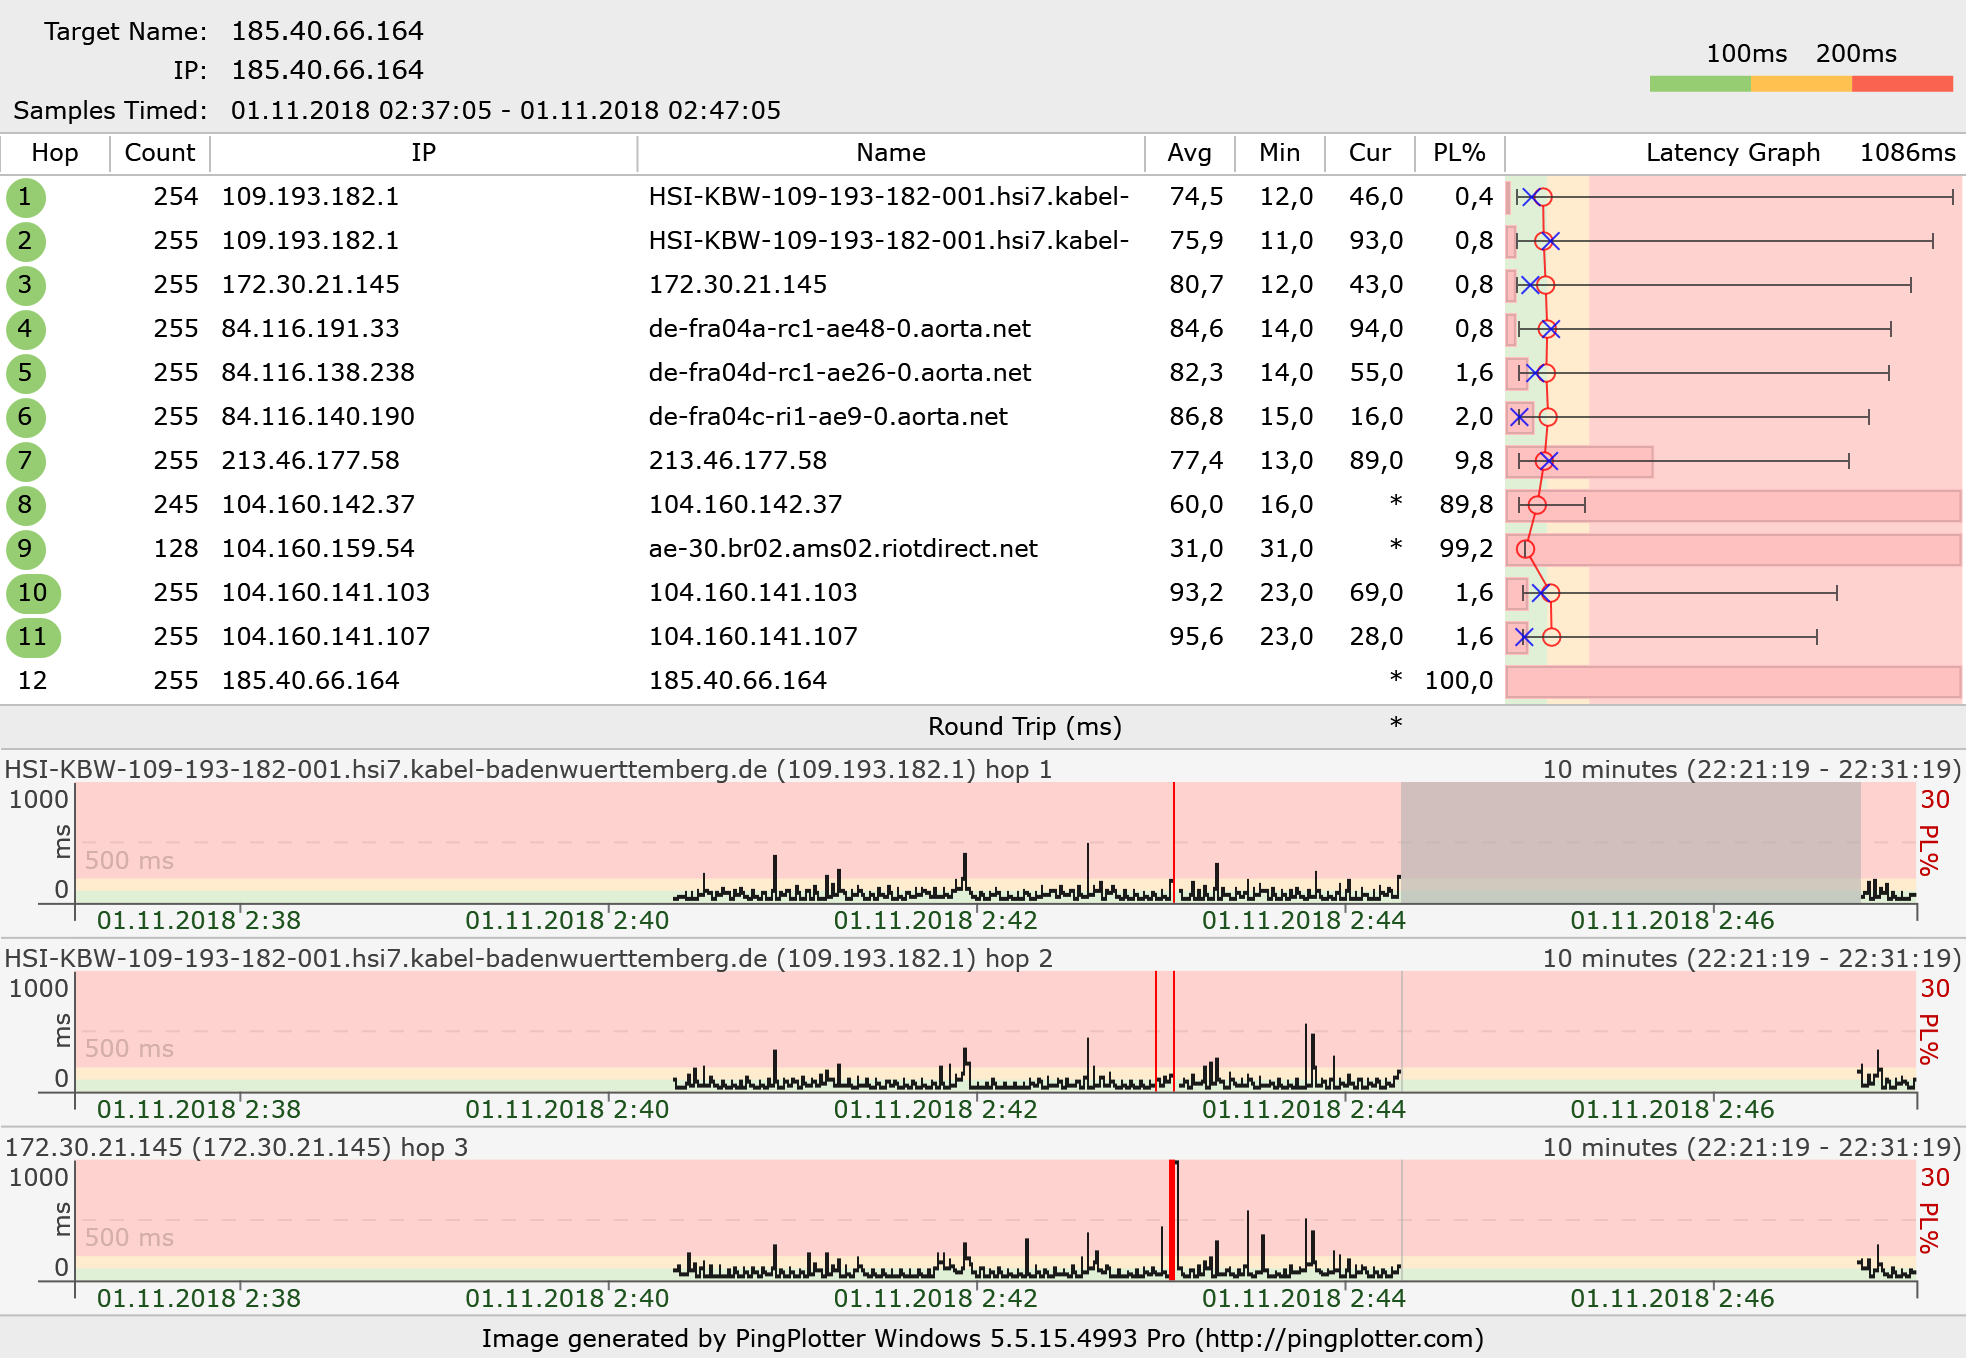Click the green hop 6 circle
Image resolution: width=1966 pixels, height=1358 pixels.
click(26, 417)
